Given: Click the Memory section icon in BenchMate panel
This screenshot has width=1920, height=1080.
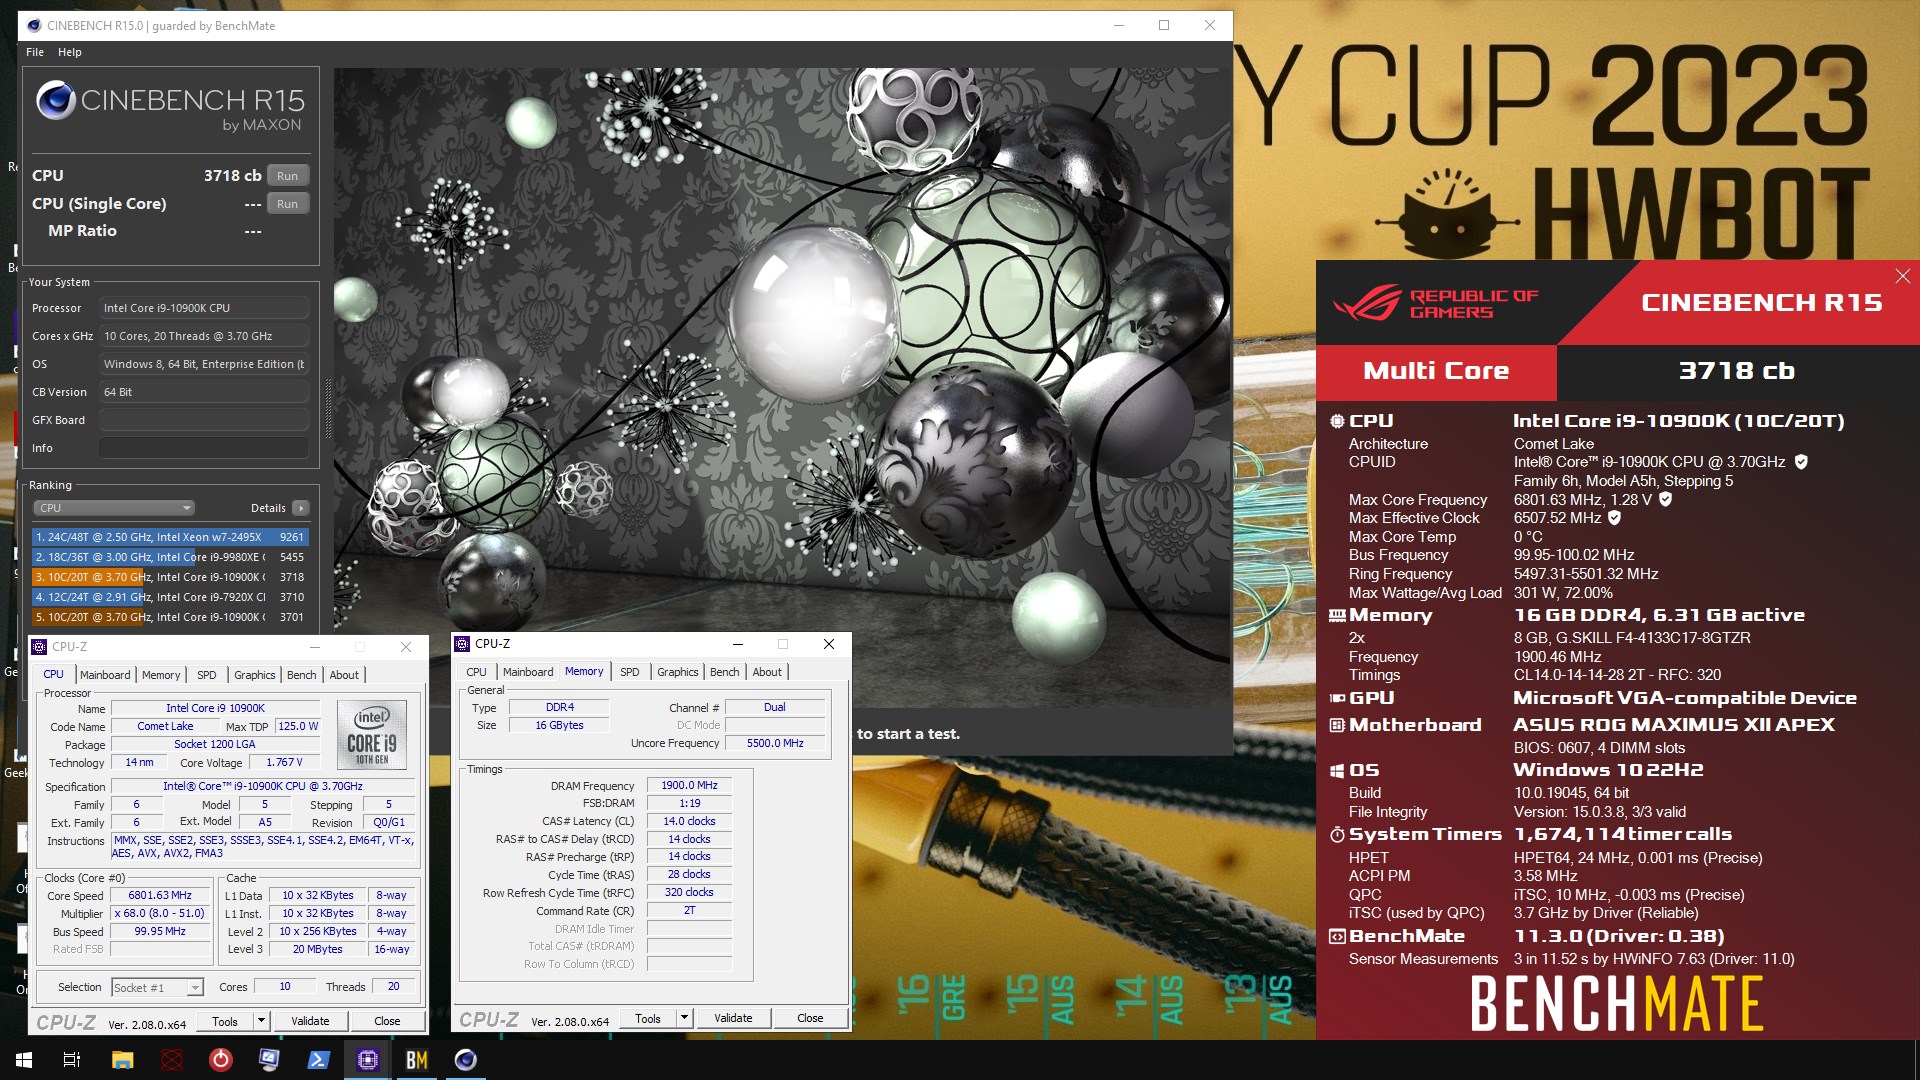Looking at the screenshot, I should (1337, 616).
